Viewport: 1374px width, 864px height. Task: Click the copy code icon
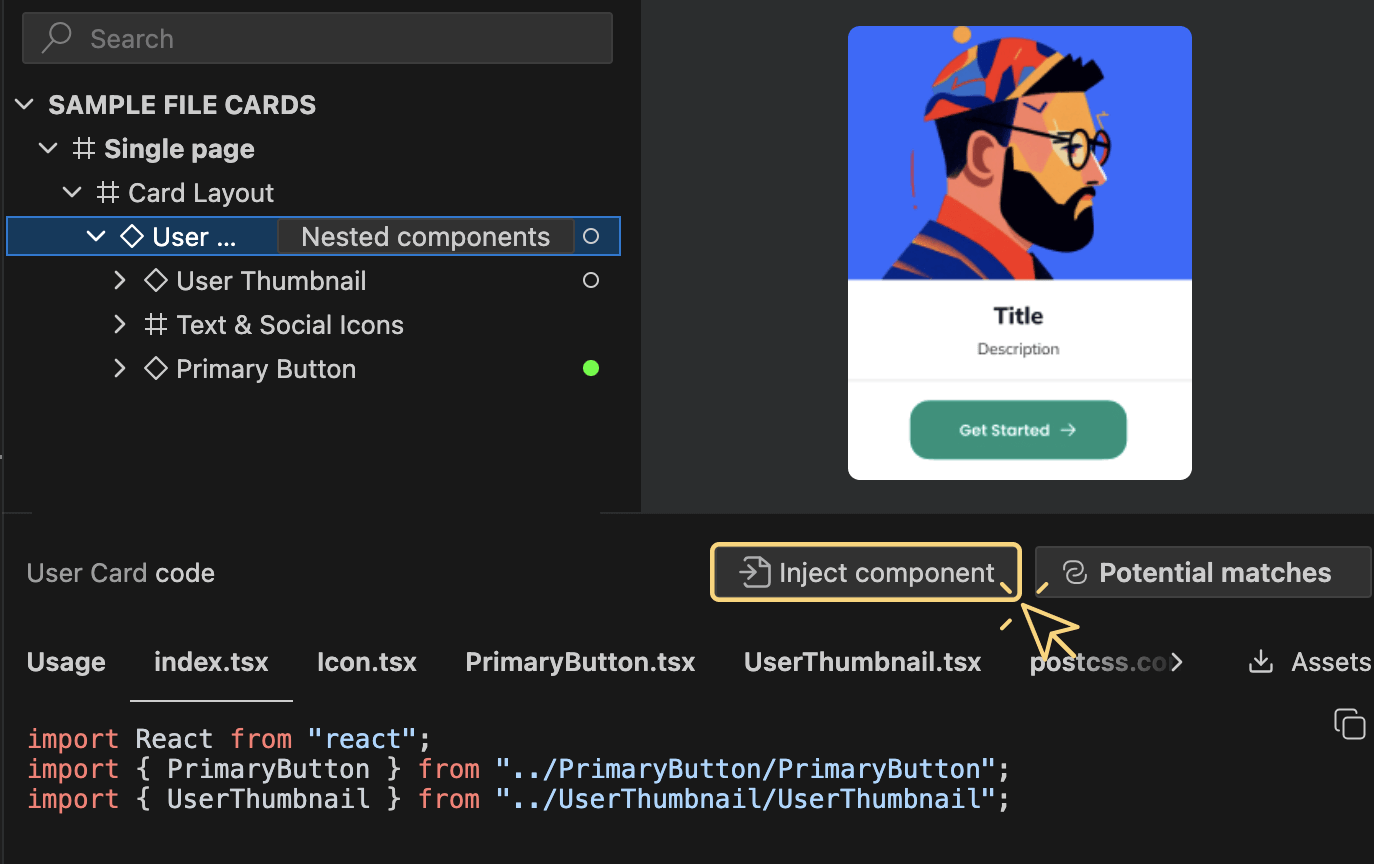click(x=1349, y=723)
